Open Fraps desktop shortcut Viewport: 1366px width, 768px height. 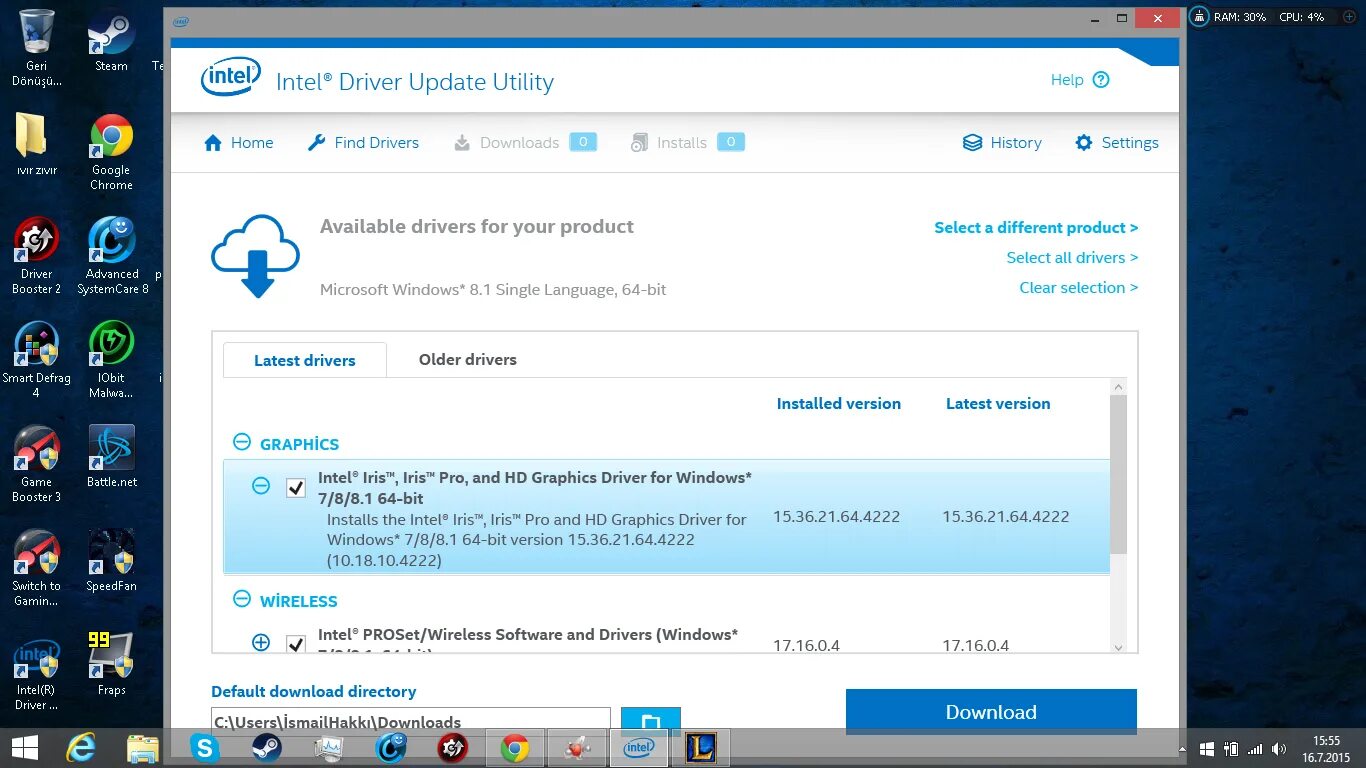click(x=111, y=665)
